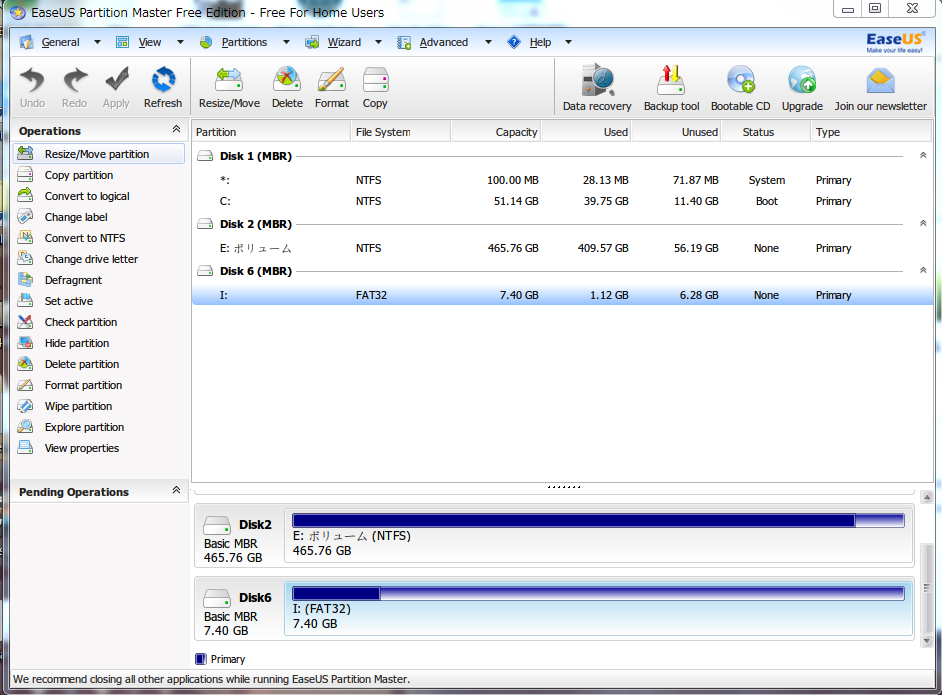Apply pending changes with the checkmark icon
Screen dimensions: 942x695
pos(116,87)
